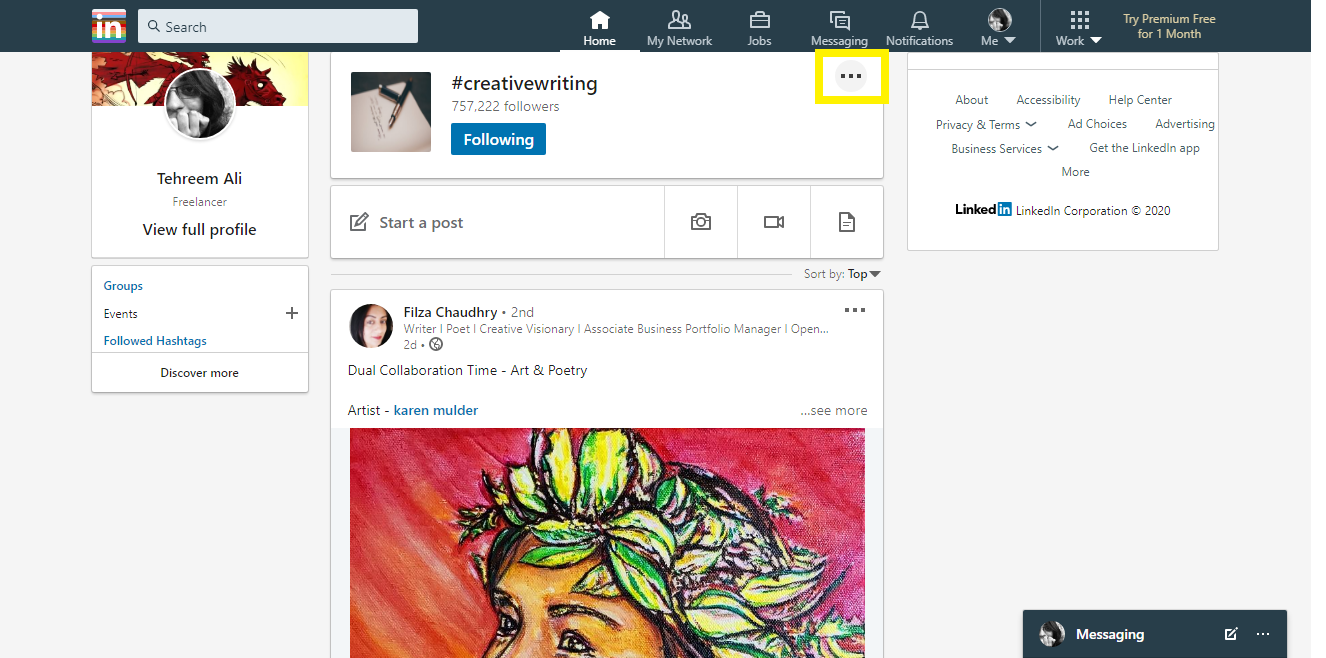
Task: Open the Ad Choices footer link
Action: tap(1097, 124)
